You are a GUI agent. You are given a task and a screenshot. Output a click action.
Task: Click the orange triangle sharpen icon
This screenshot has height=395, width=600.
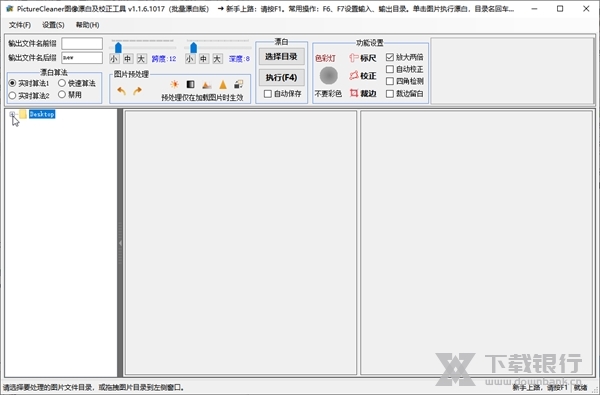[223, 85]
